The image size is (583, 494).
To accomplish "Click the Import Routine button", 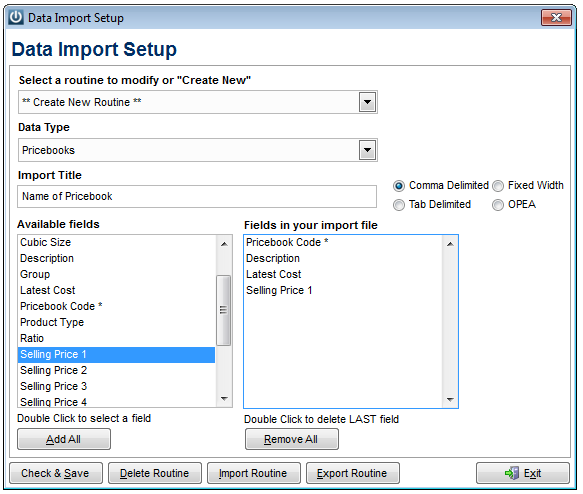I will (x=254, y=473).
